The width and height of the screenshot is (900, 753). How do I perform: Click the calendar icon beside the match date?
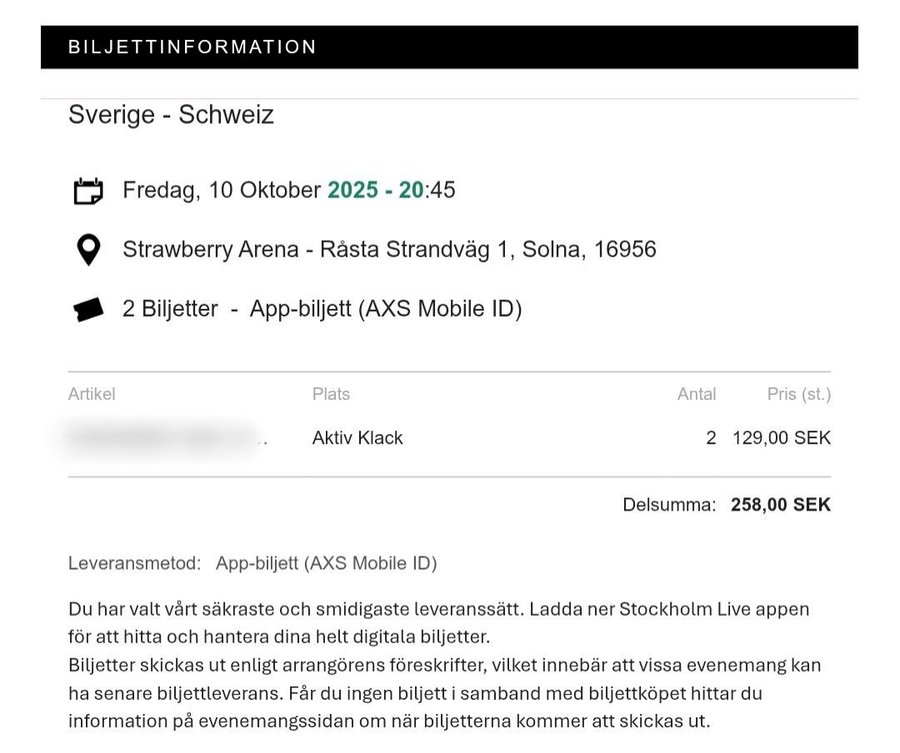[89, 190]
